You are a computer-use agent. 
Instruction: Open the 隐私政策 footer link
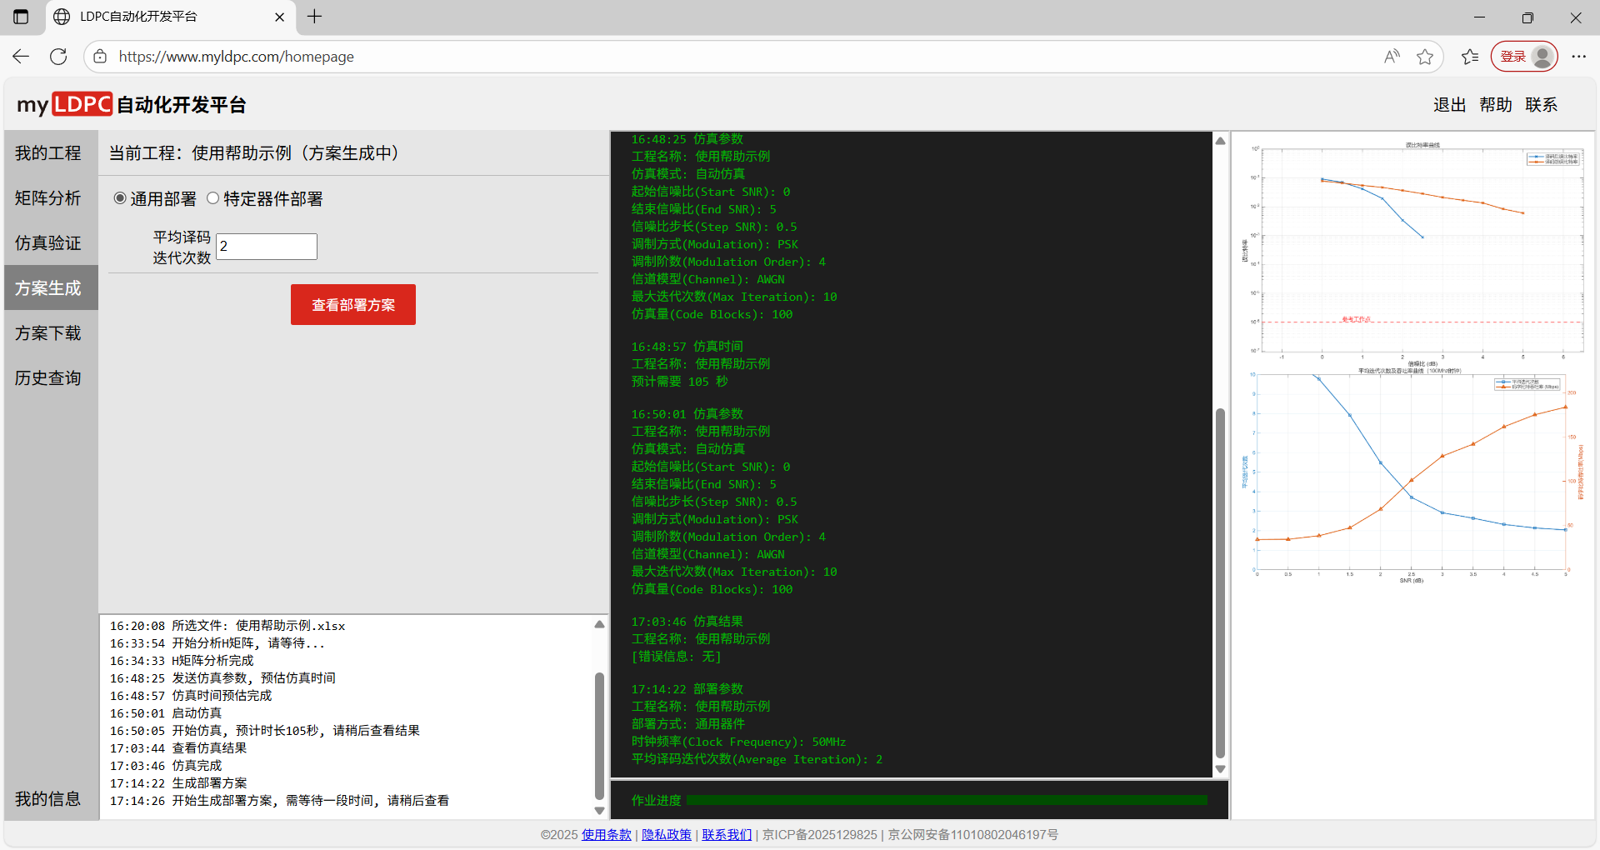(x=666, y=835)
